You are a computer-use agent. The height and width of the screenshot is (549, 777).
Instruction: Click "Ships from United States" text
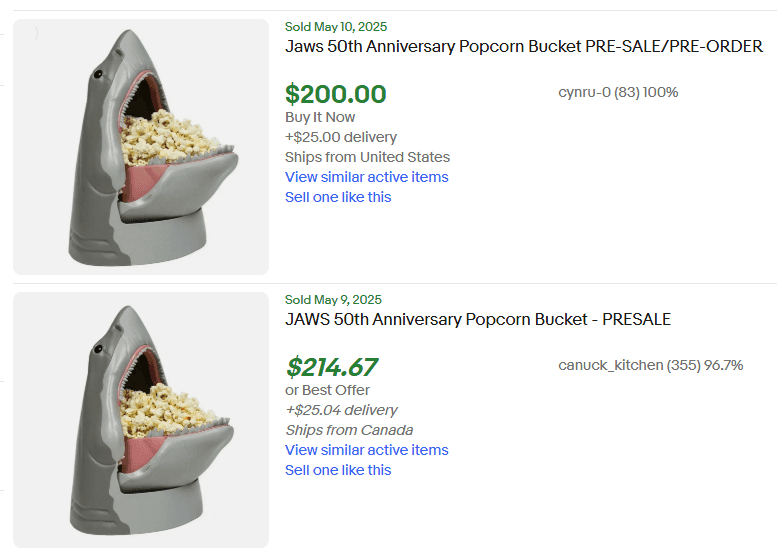pyautogui.click(x=367, y=157)
